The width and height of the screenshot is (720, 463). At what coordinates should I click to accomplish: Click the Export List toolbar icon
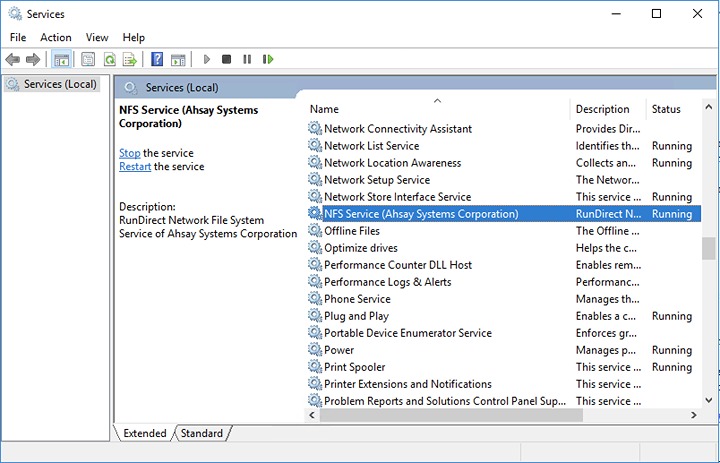[130, 60]
